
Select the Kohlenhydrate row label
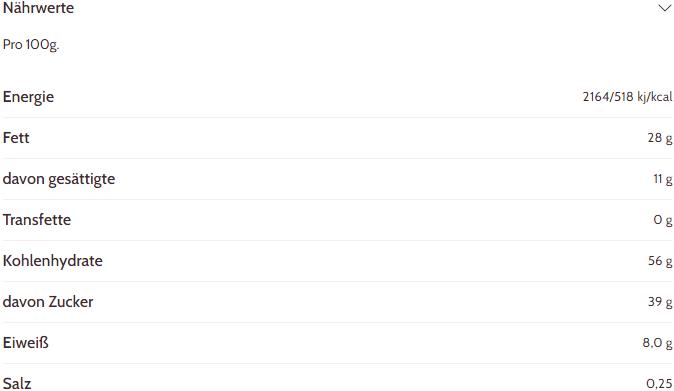click(52, 261)
